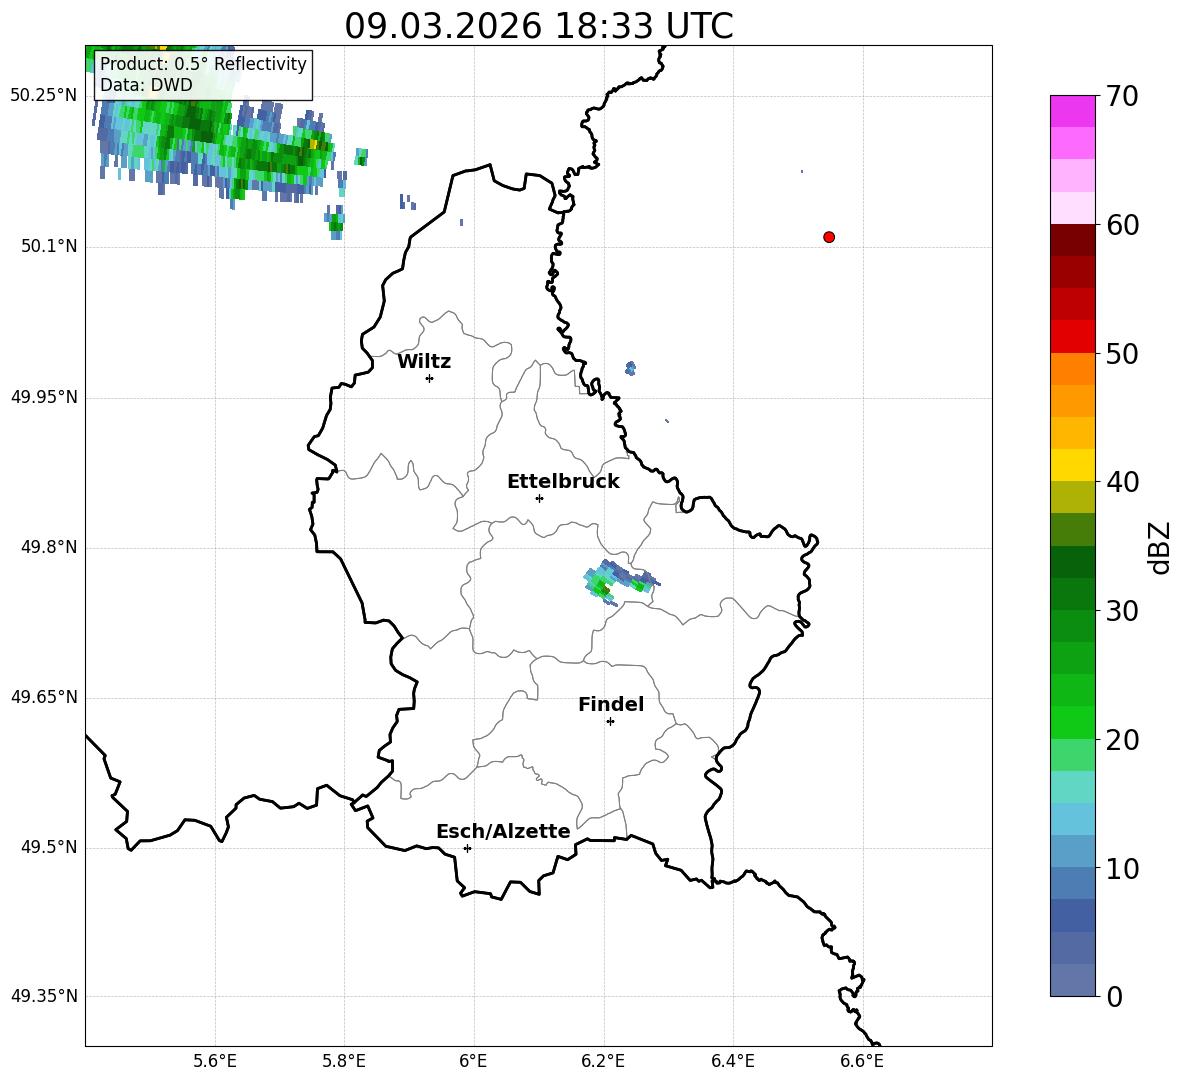
Task: Click the Wiltz city label
Action: tap(424, 362)
